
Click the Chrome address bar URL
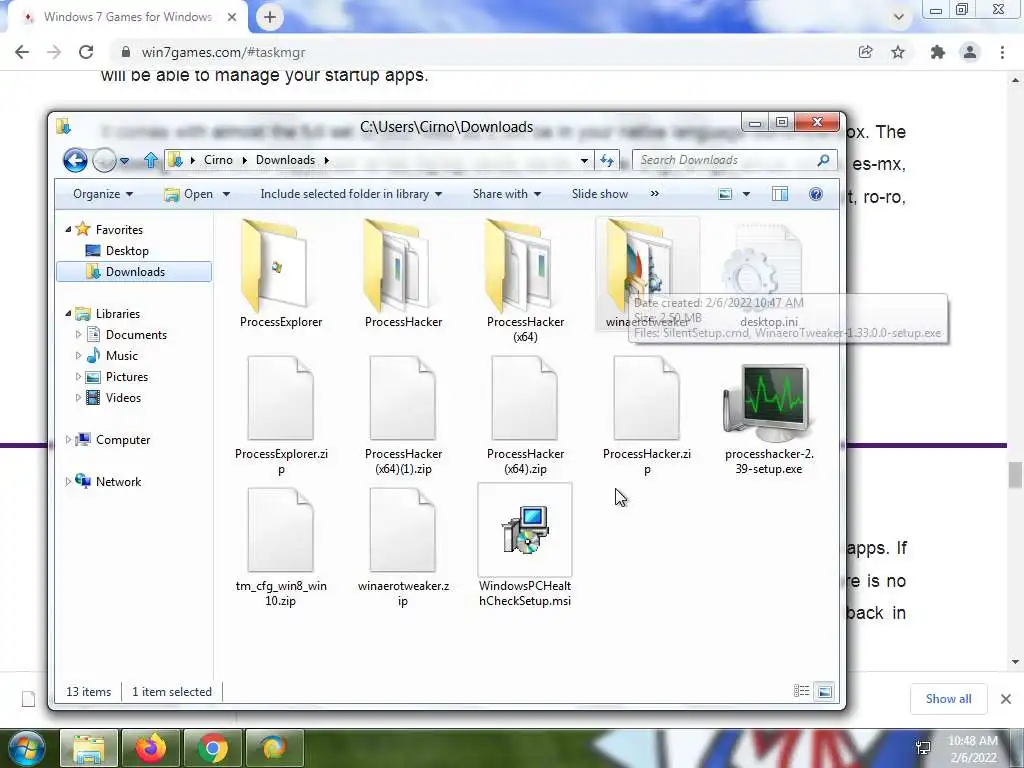click(x=223, y=52)
